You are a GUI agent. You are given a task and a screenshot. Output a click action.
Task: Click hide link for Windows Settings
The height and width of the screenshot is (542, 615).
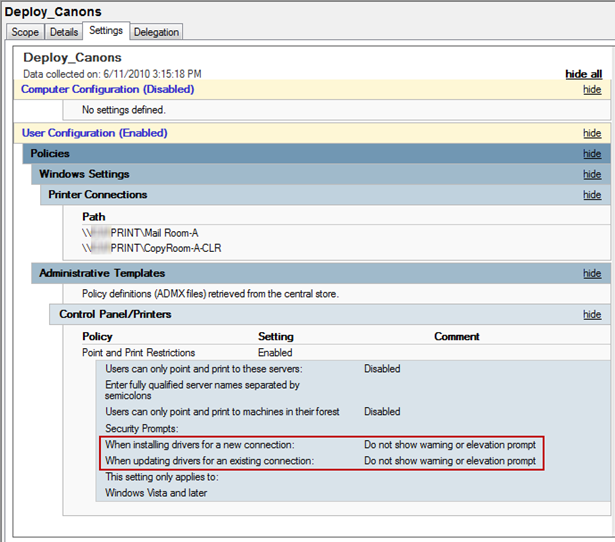[592, 174]
